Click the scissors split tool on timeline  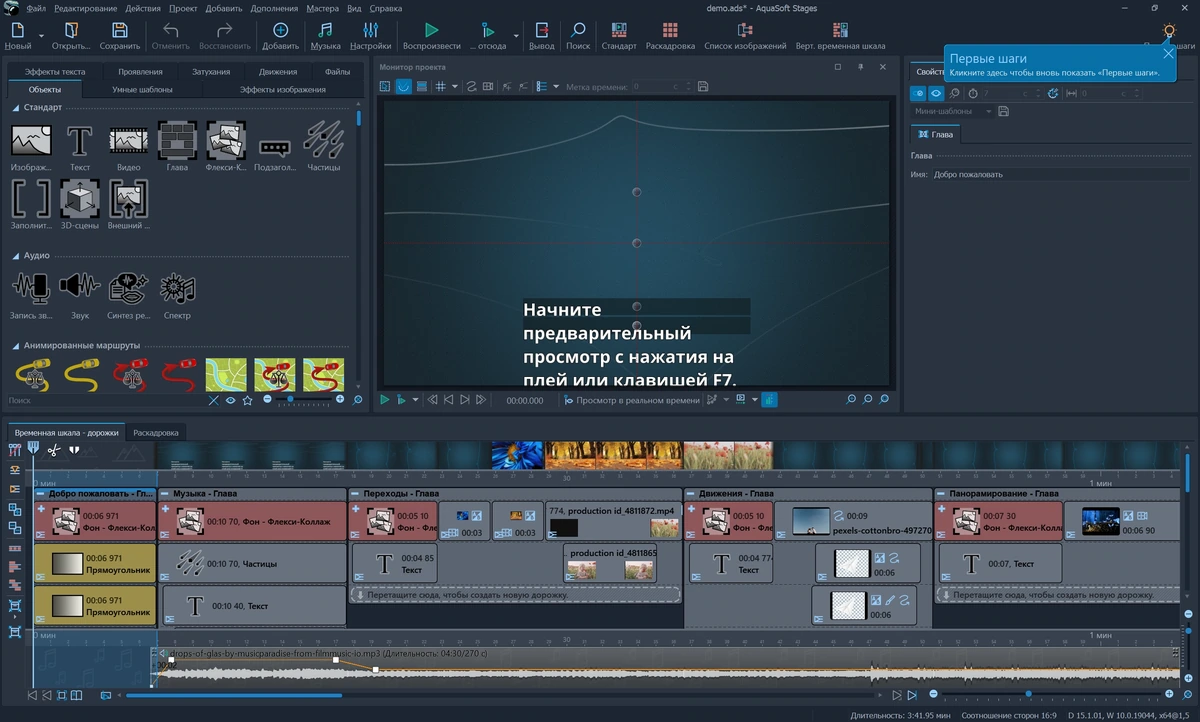coord(54,450)
